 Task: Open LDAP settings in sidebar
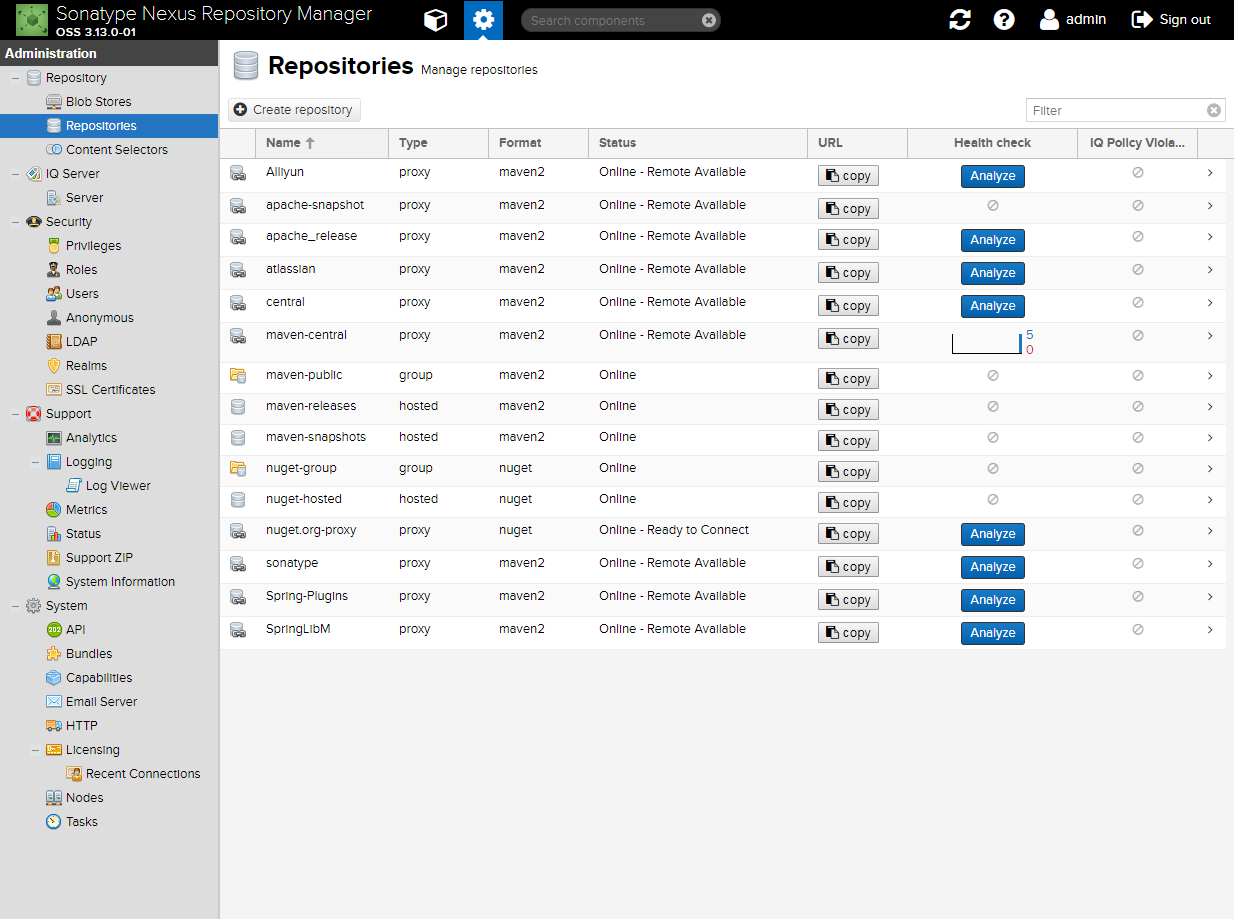81,342
